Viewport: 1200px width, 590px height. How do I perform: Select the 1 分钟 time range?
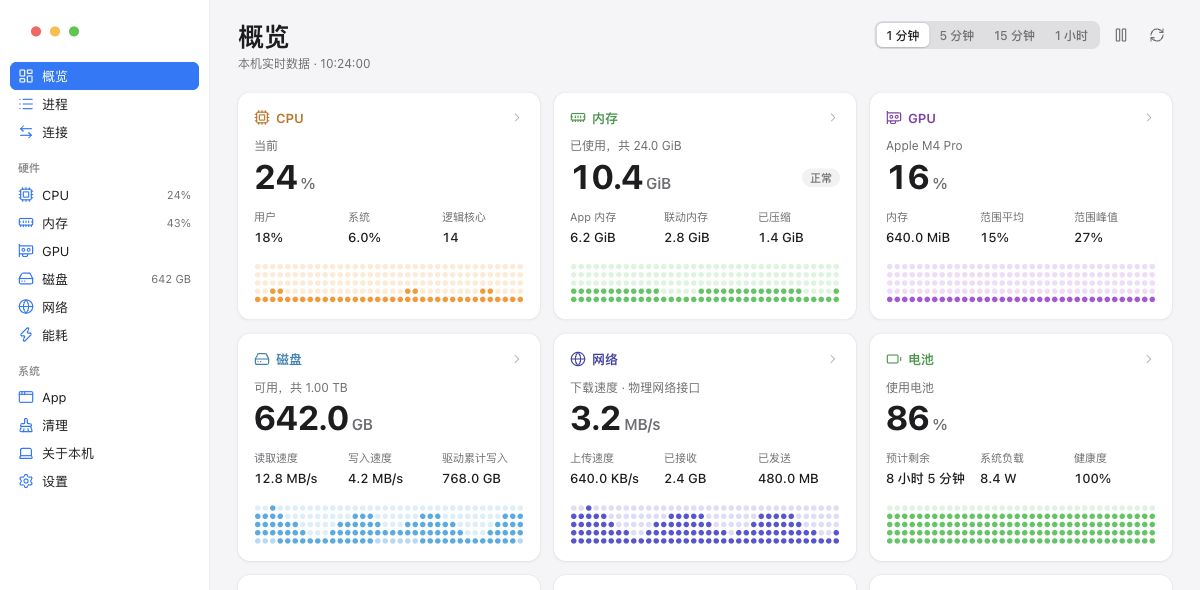pos(903,35)
